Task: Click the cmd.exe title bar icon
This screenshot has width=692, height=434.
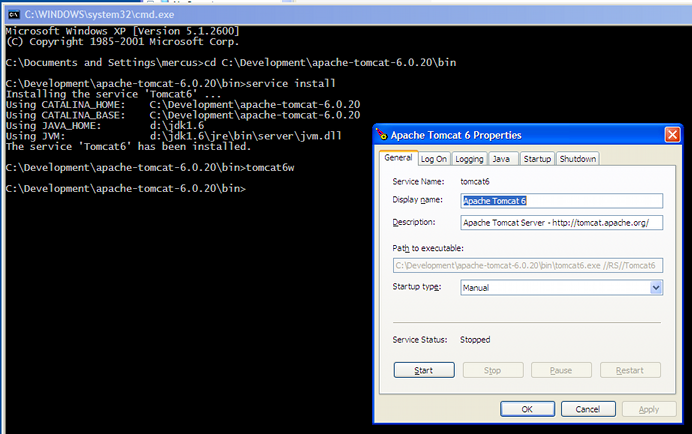Action: tap(14, 15)
